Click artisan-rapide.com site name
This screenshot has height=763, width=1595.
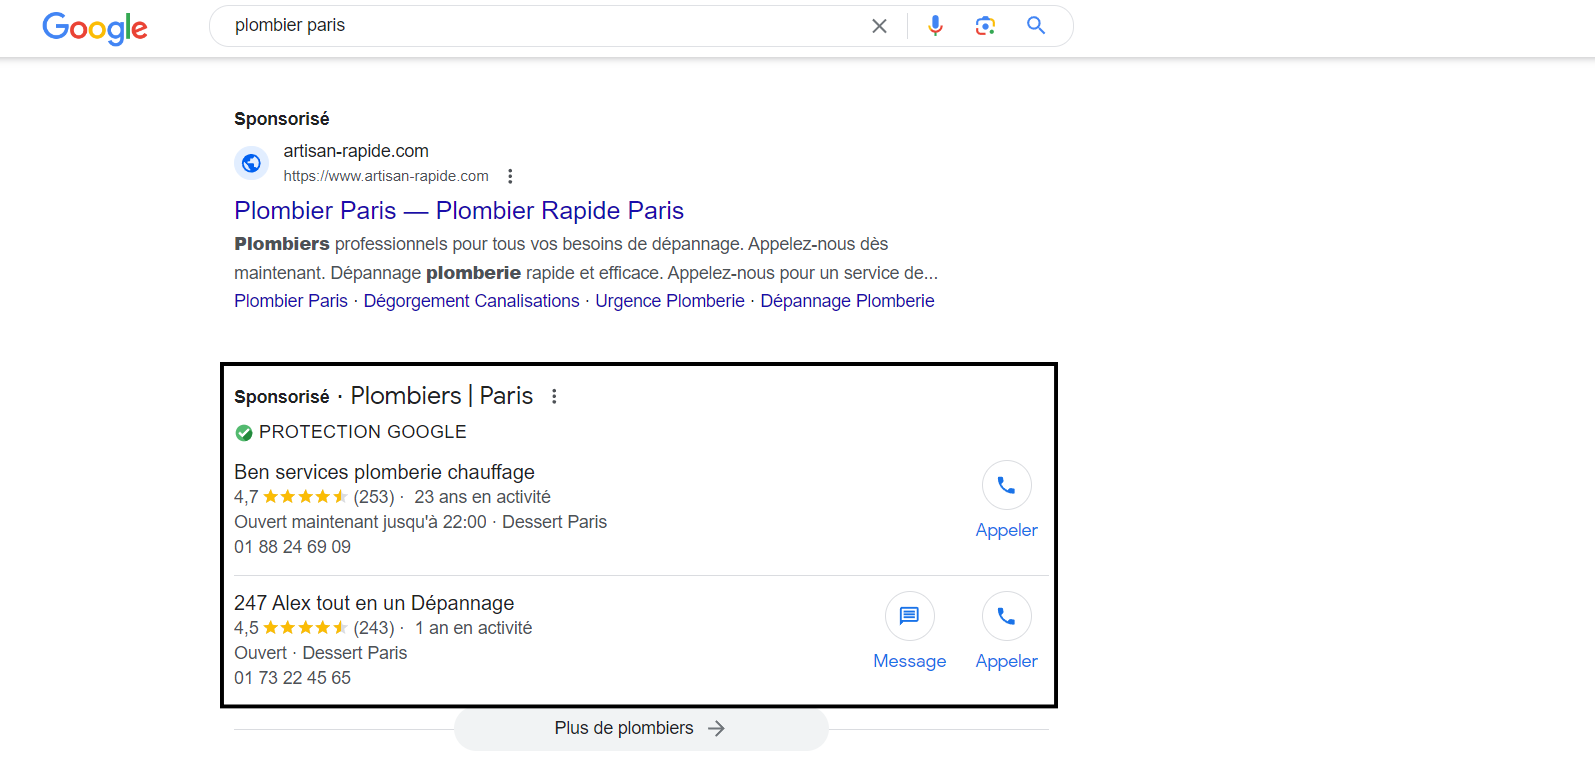click(x=356, y=151)
